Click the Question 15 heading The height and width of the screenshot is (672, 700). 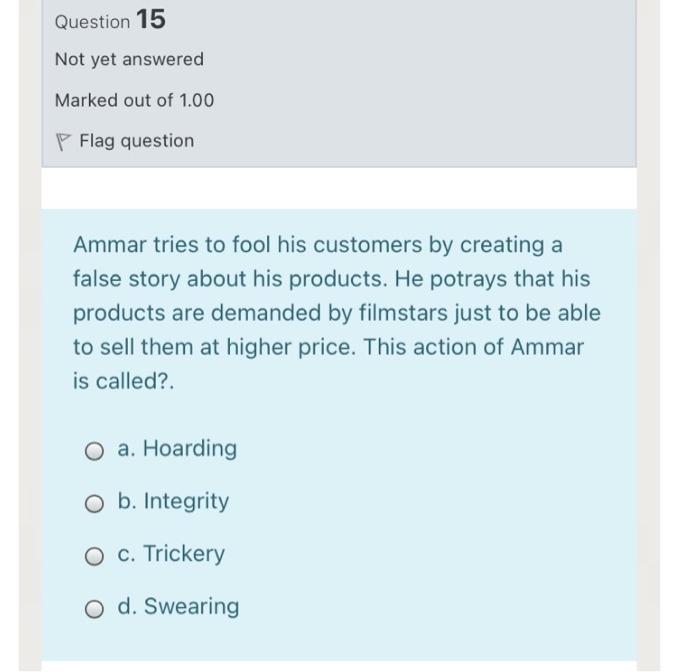[x=110, y=20]
